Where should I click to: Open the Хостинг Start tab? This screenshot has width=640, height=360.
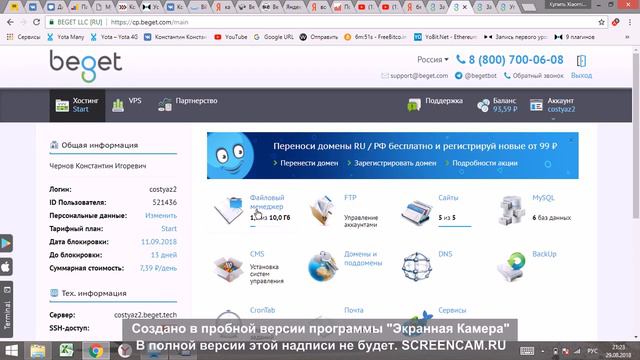pyautogui.click(x=77, y=105)
